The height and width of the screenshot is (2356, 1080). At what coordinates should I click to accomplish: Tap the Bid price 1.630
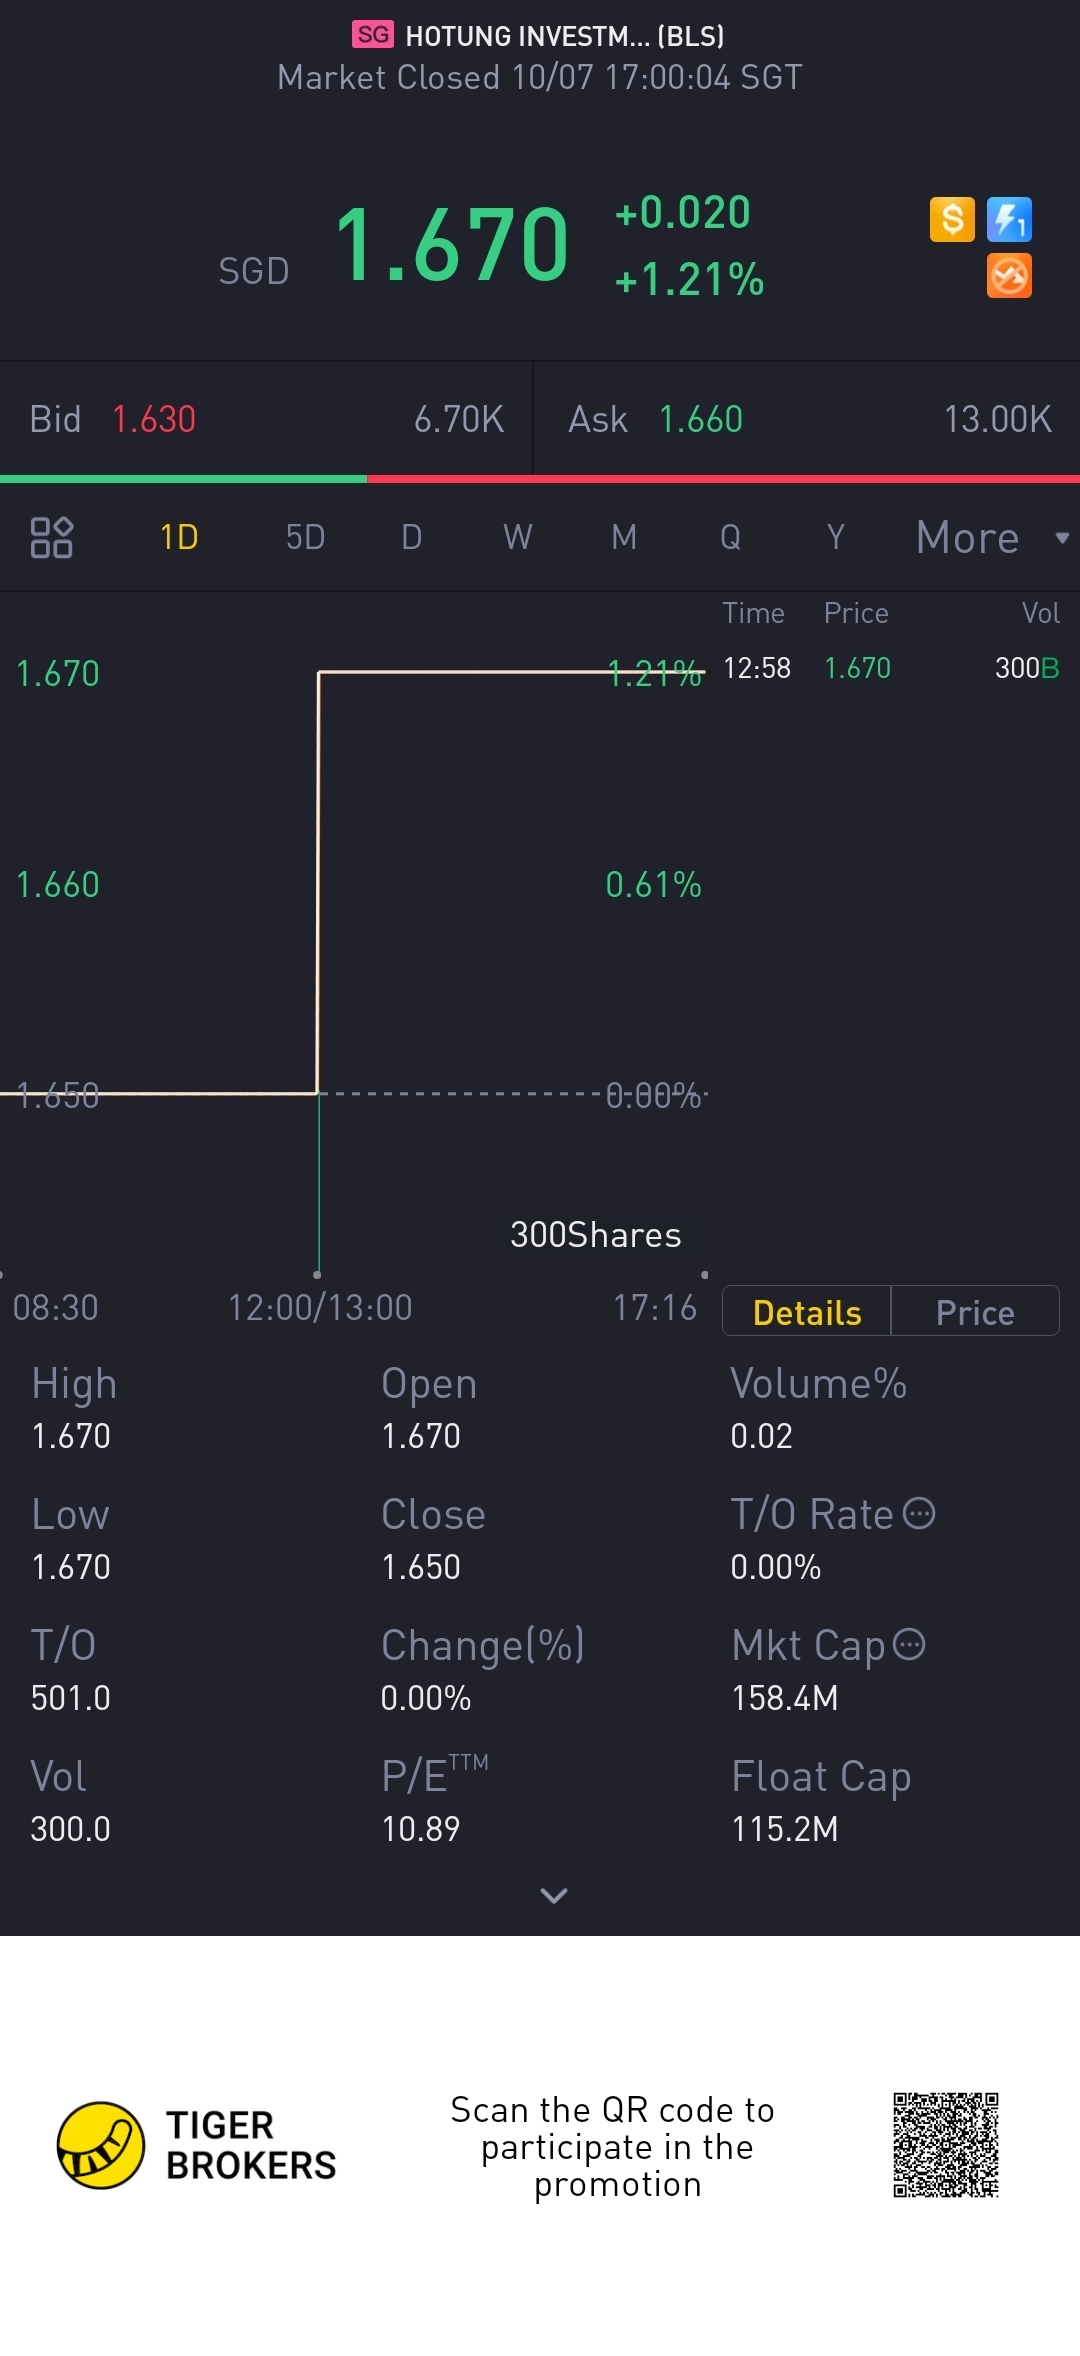[x=154, y=419]
